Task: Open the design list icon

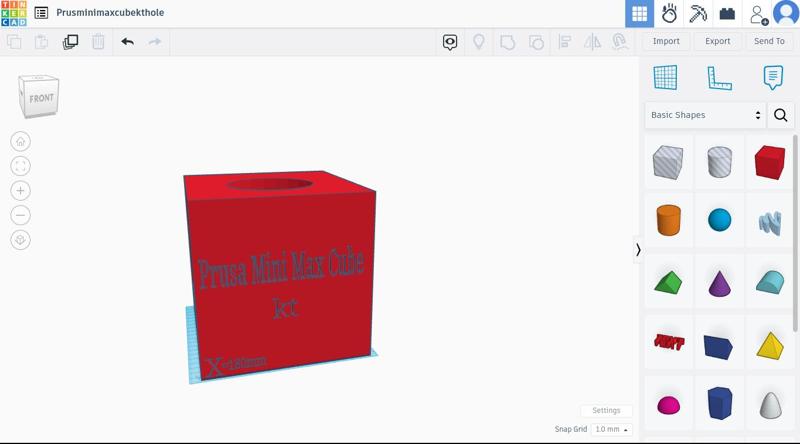Action: (x=41, y=13)
